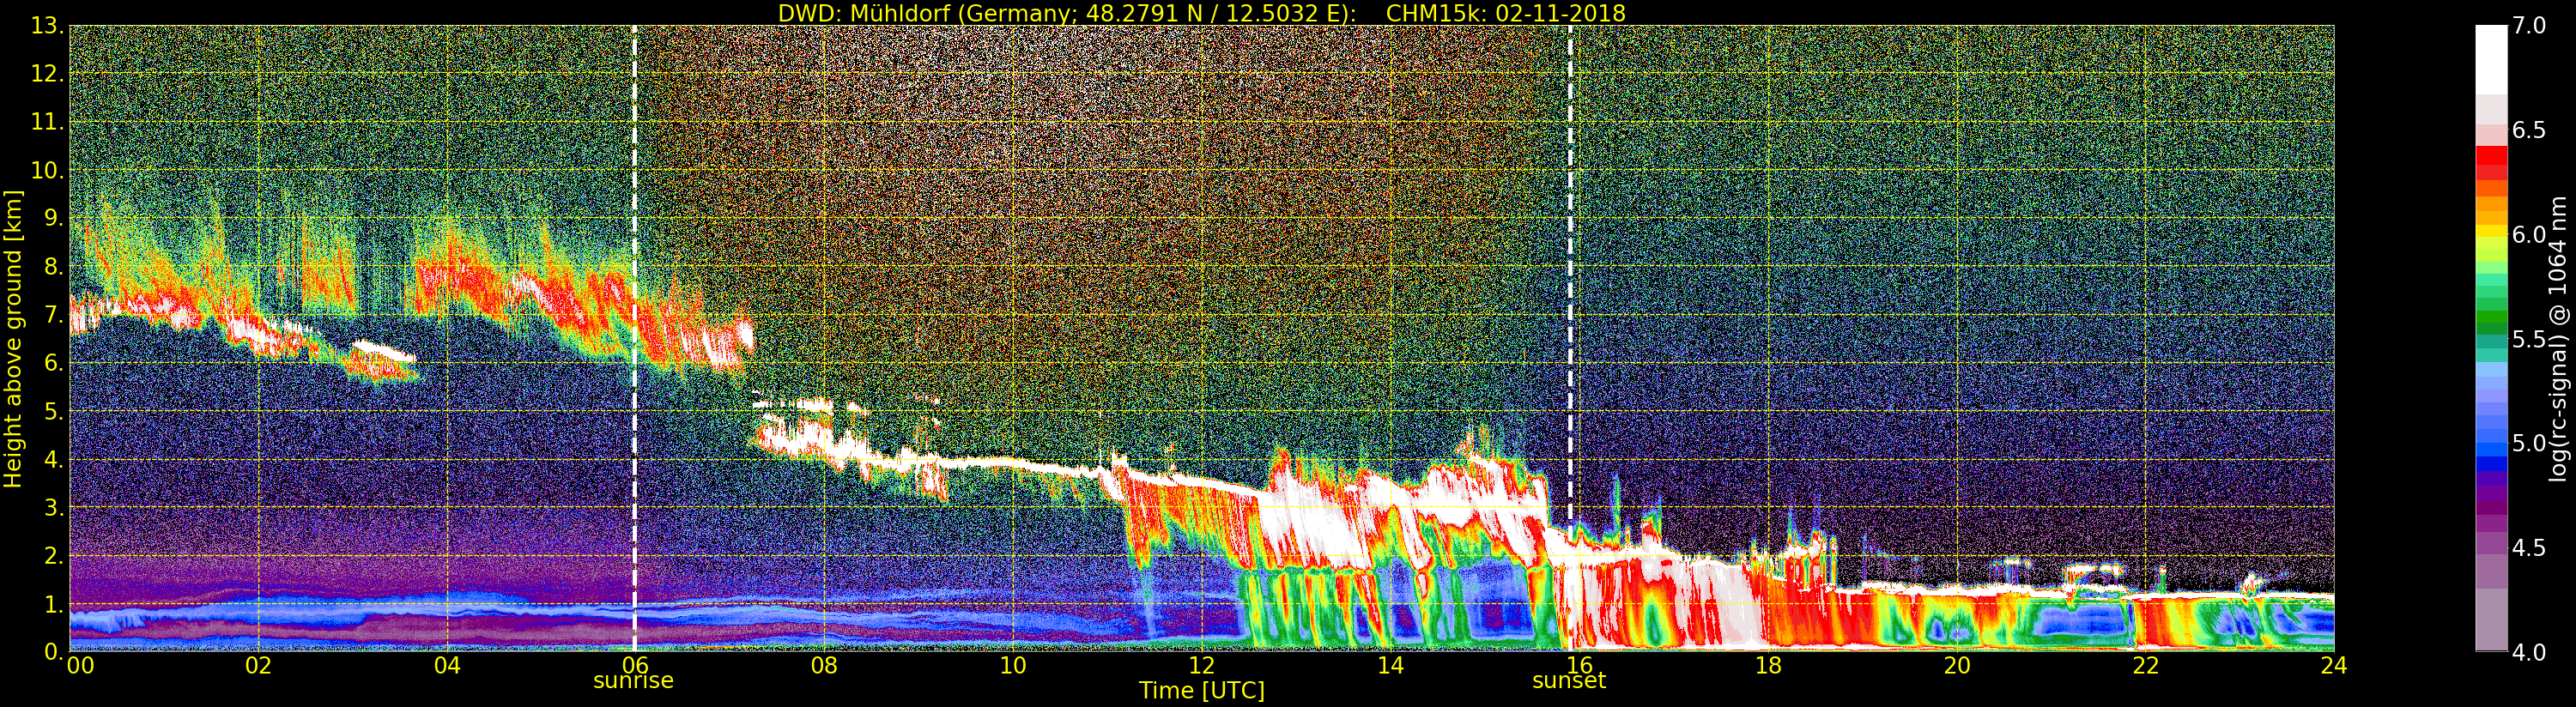2576x707 pixels.
Task: Click the '5.5' colorbar scale value
Action: click(2529, 339)
